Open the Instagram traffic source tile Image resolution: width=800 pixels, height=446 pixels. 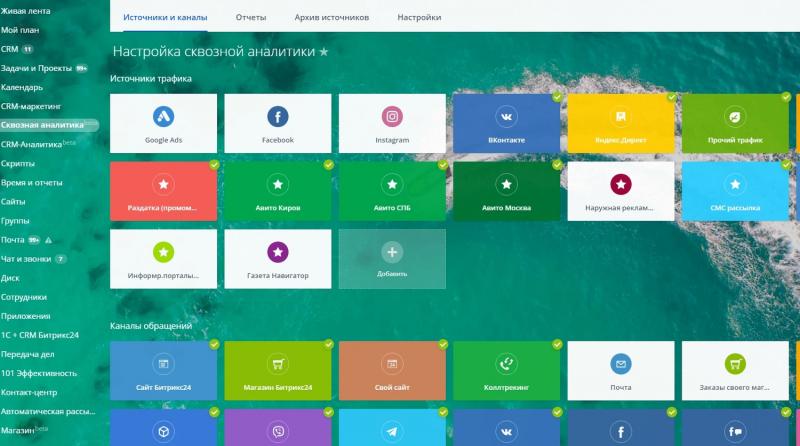[392, 123]
